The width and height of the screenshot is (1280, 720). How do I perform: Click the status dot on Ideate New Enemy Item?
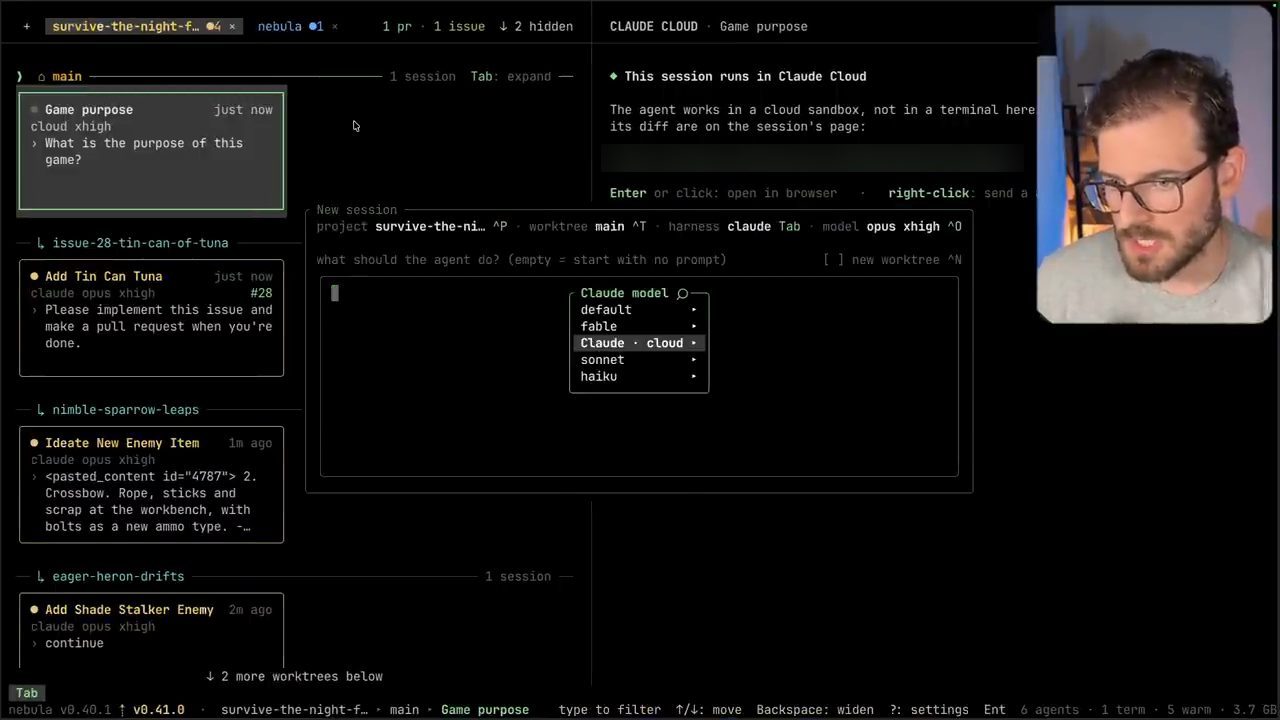pyautogui.click(x=35, y=443)
